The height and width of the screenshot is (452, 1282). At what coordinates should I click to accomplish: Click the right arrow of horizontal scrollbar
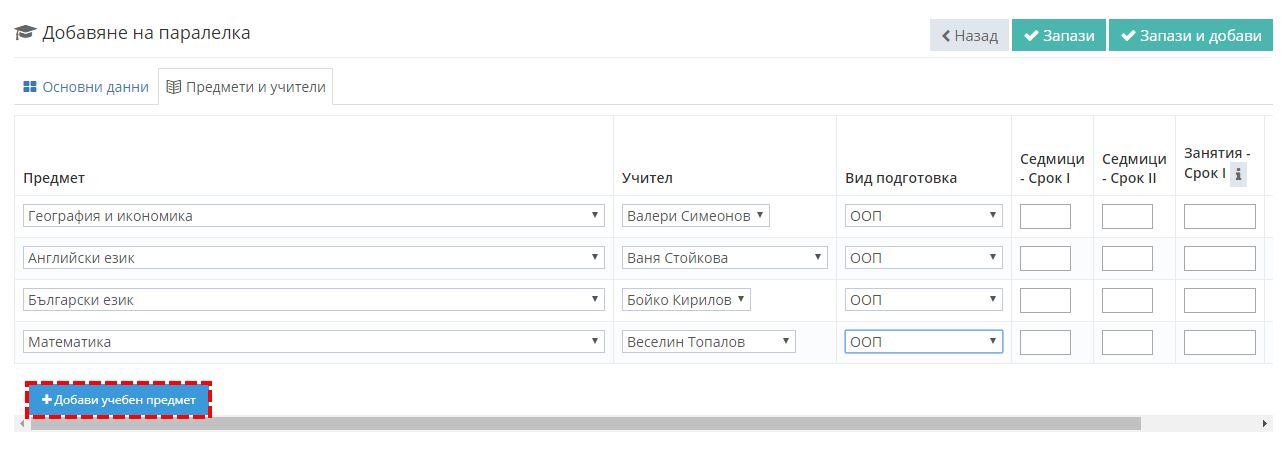point(1265,424)
